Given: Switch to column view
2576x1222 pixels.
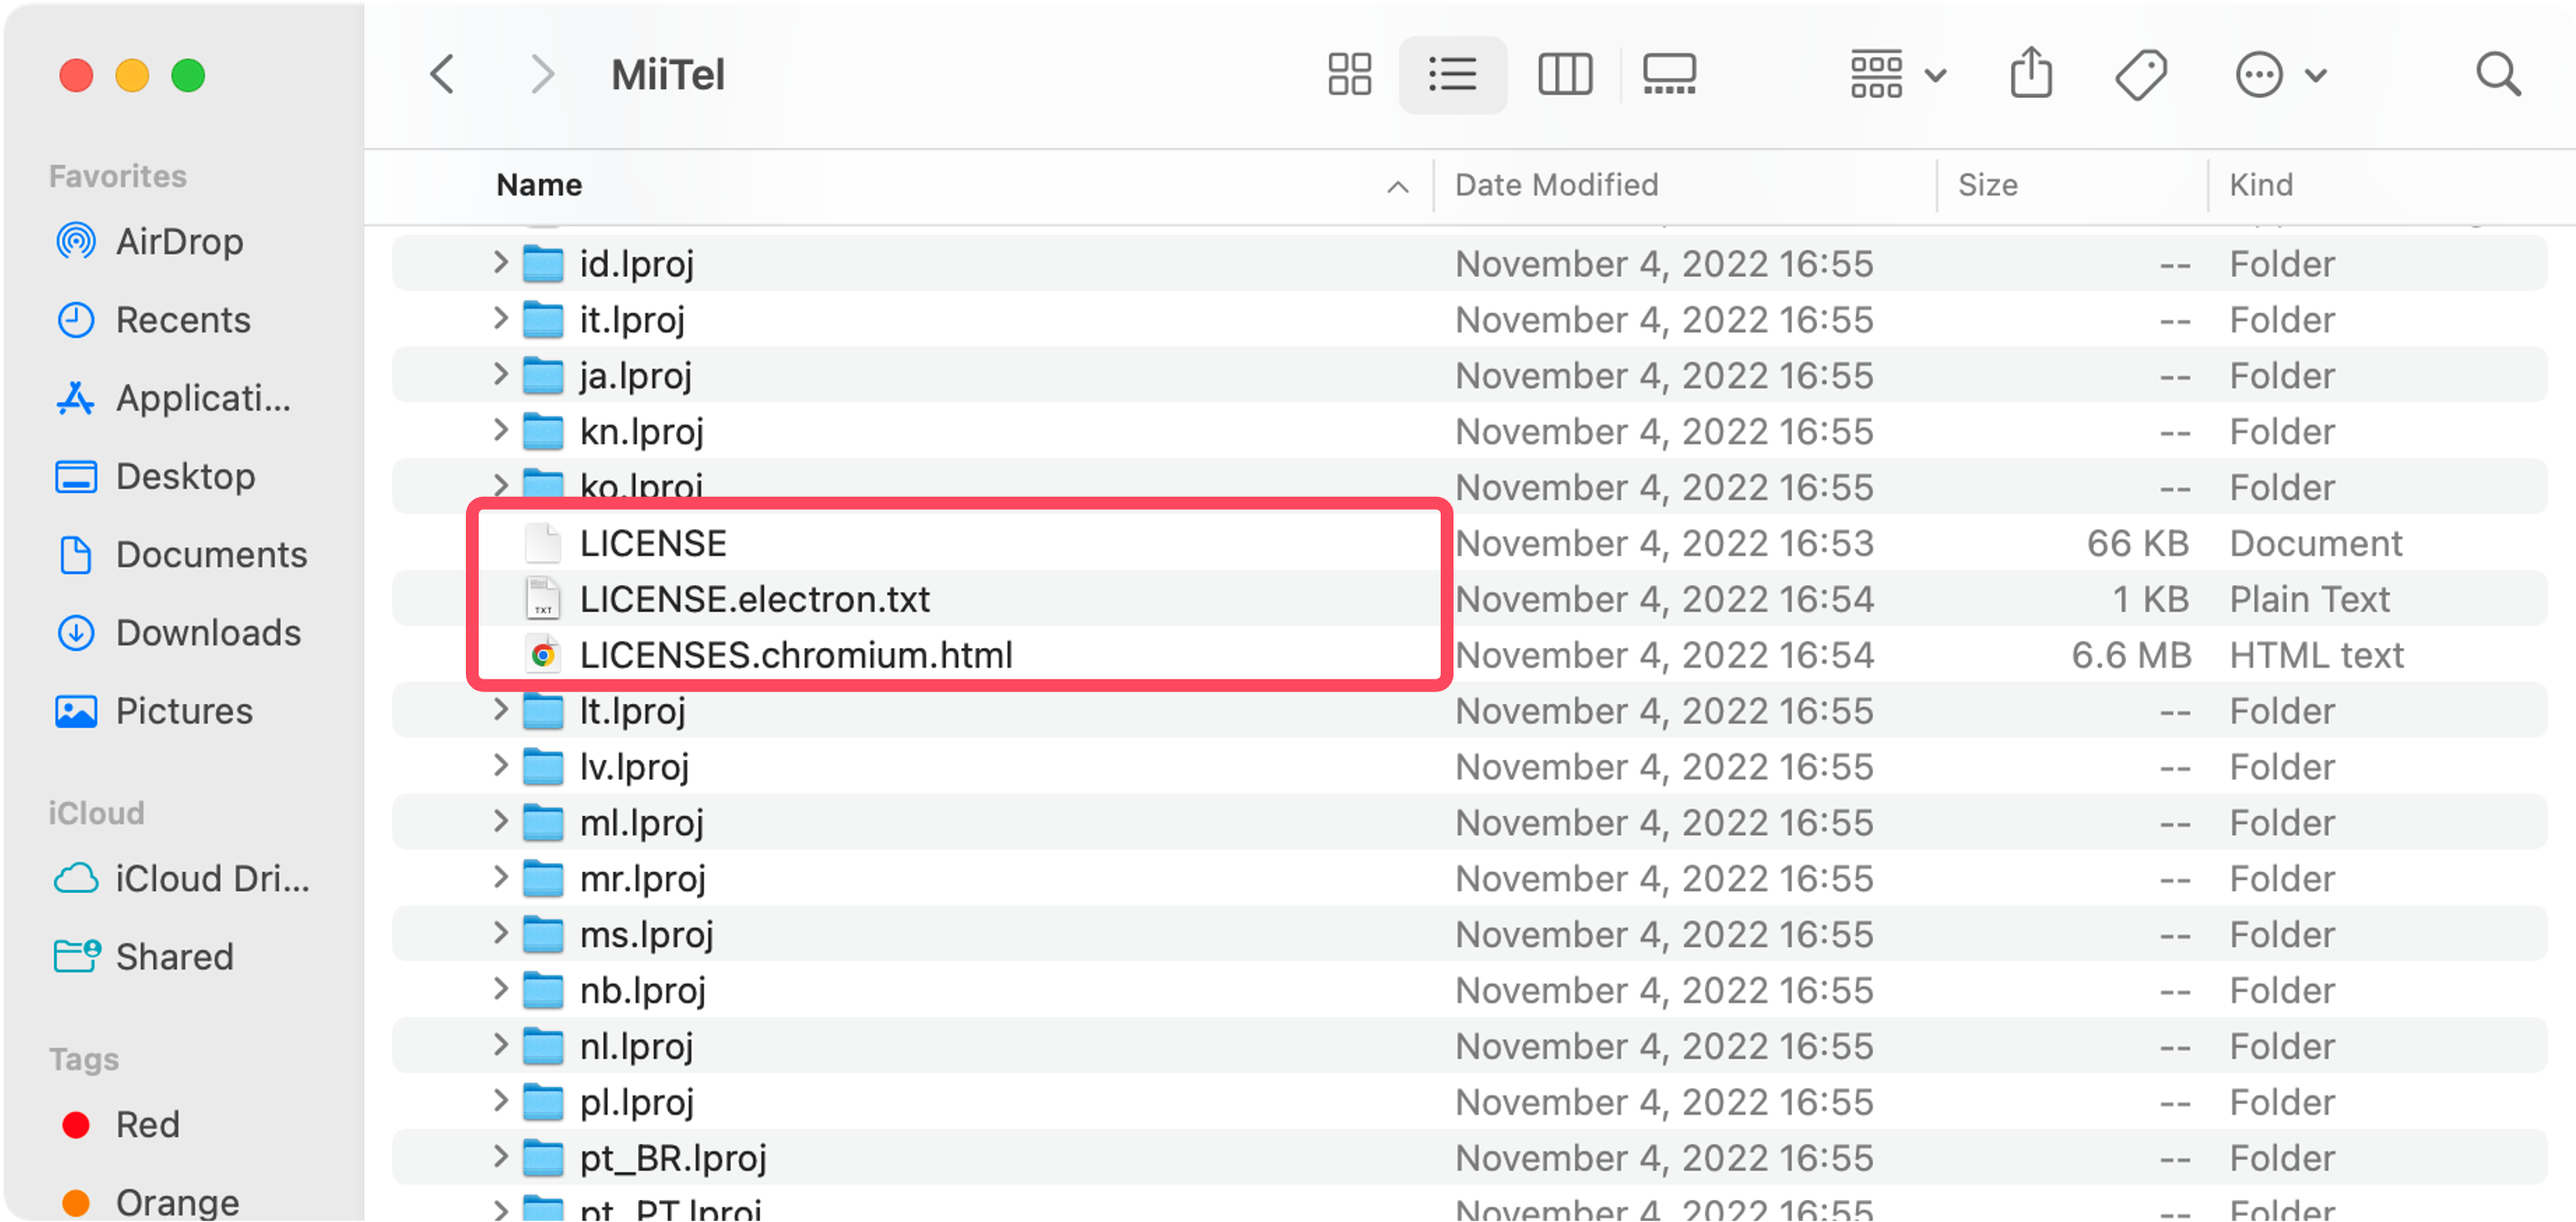Looking at the screenshot, I should [x=1565, y=75].
